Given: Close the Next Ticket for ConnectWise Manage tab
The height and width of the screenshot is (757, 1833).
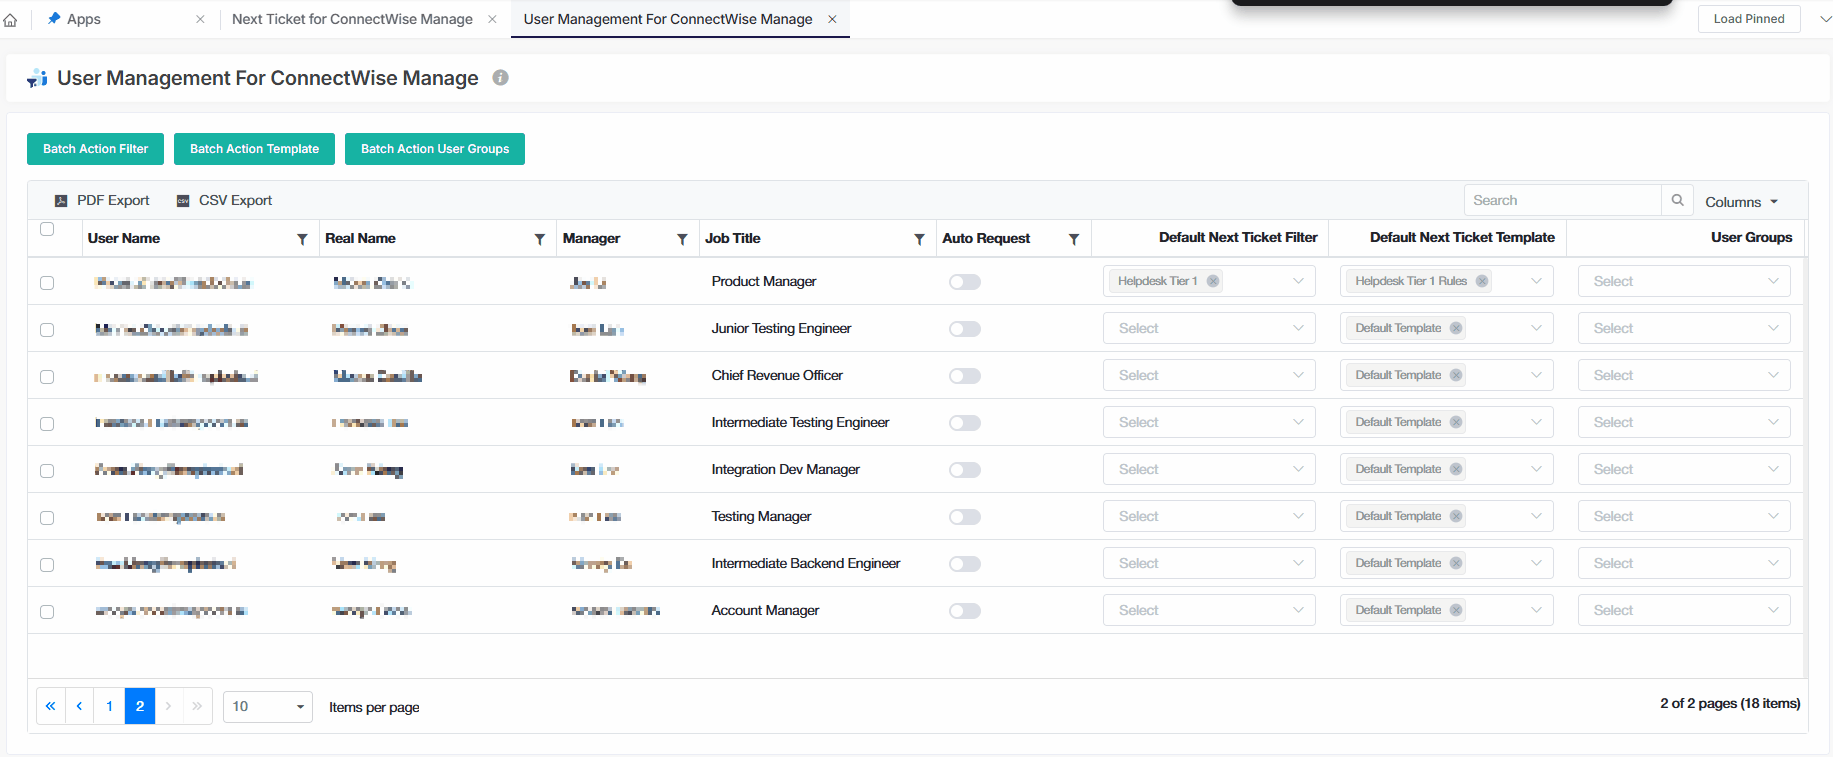Looking at the screenshot, I should [x=492, y=19].
